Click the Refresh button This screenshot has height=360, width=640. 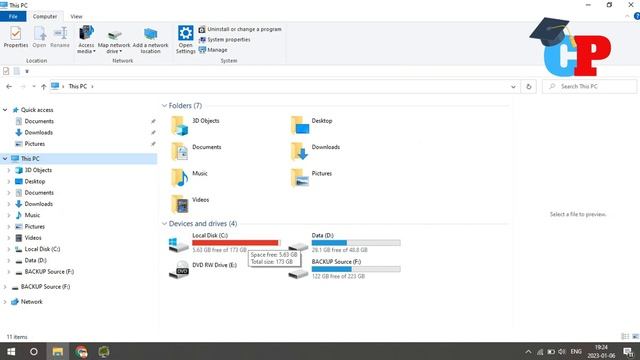click(x=529, y=87)
